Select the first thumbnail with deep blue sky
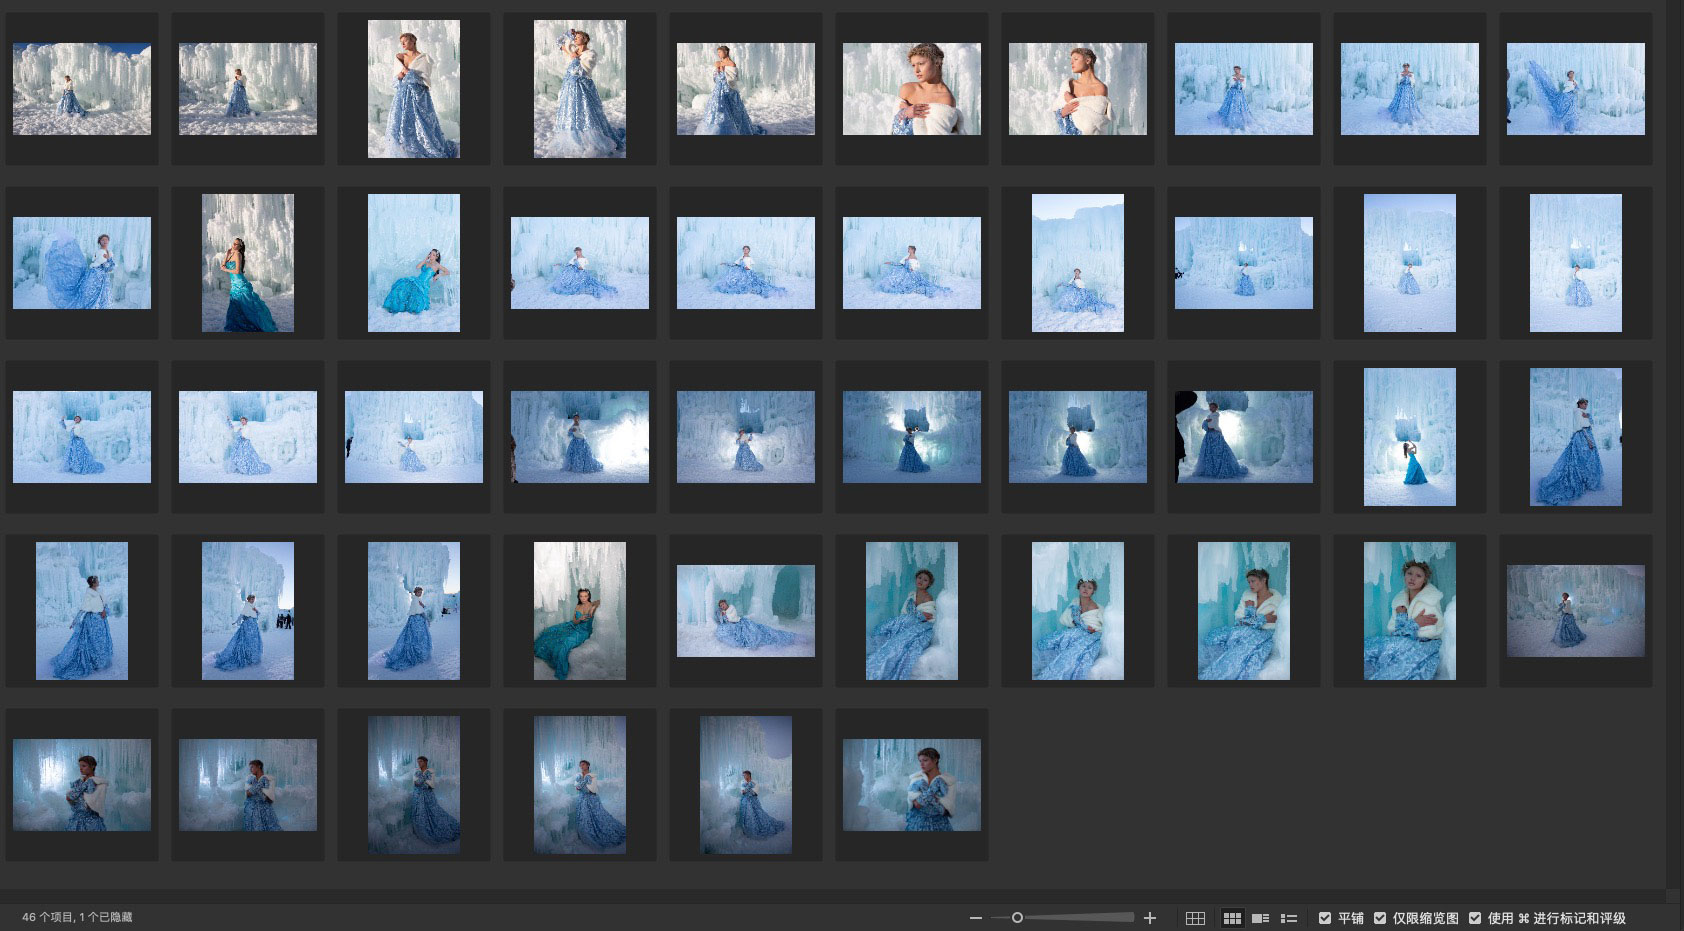 [x=82, y=89]
